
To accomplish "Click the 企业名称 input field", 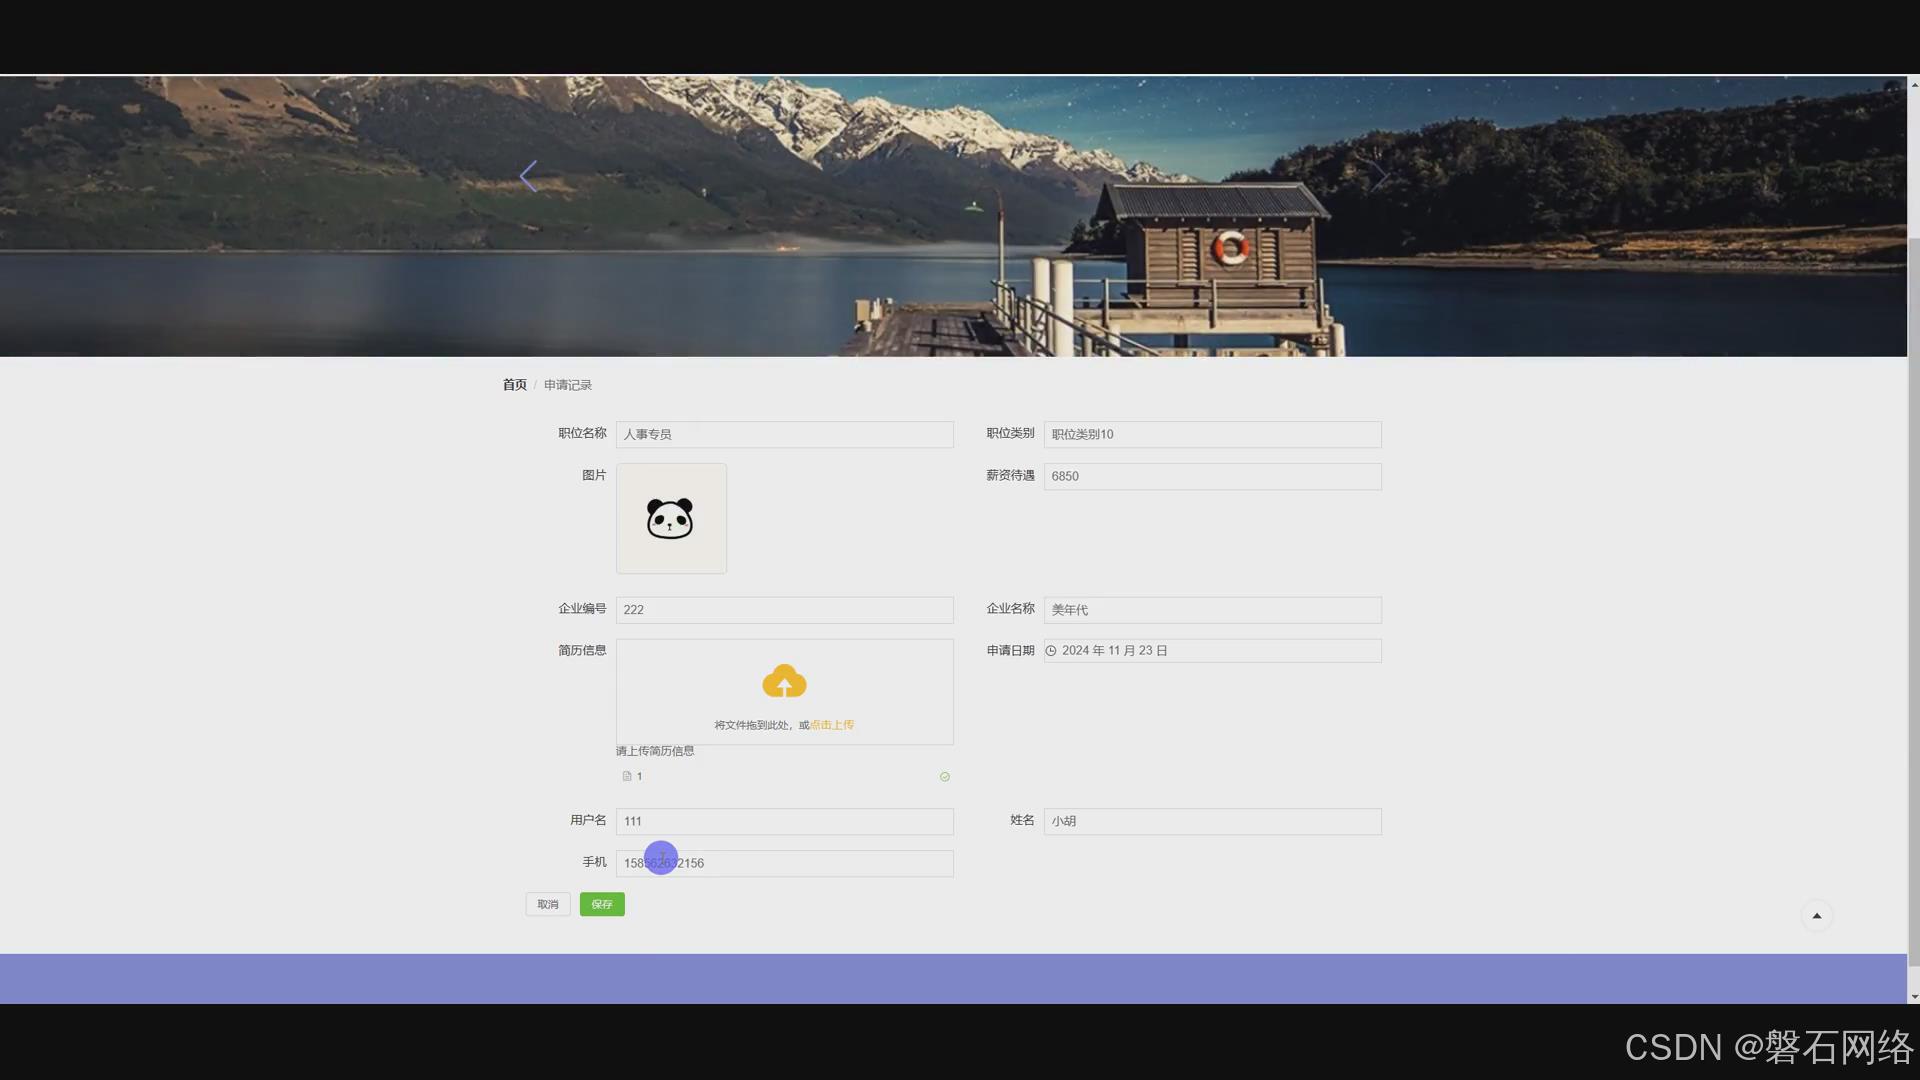I will (1212, 610).
